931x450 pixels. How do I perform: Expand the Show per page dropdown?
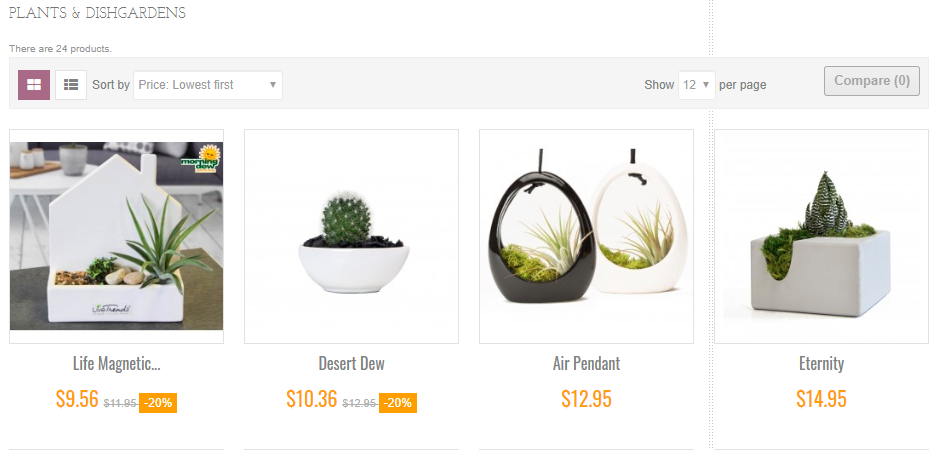(696, 85)
